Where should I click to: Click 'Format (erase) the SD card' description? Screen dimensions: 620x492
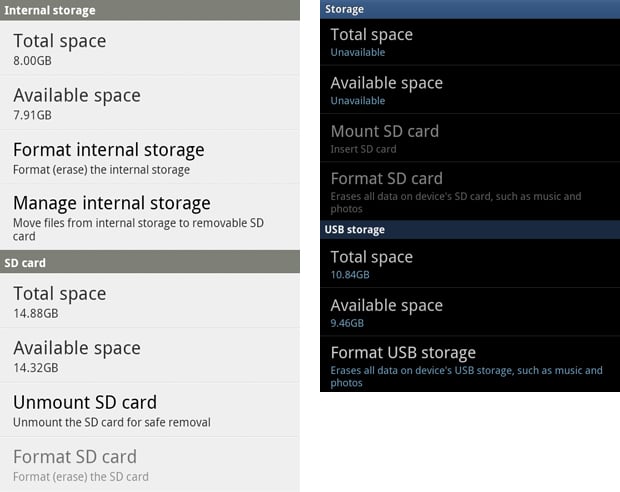(x=81, y=477)
